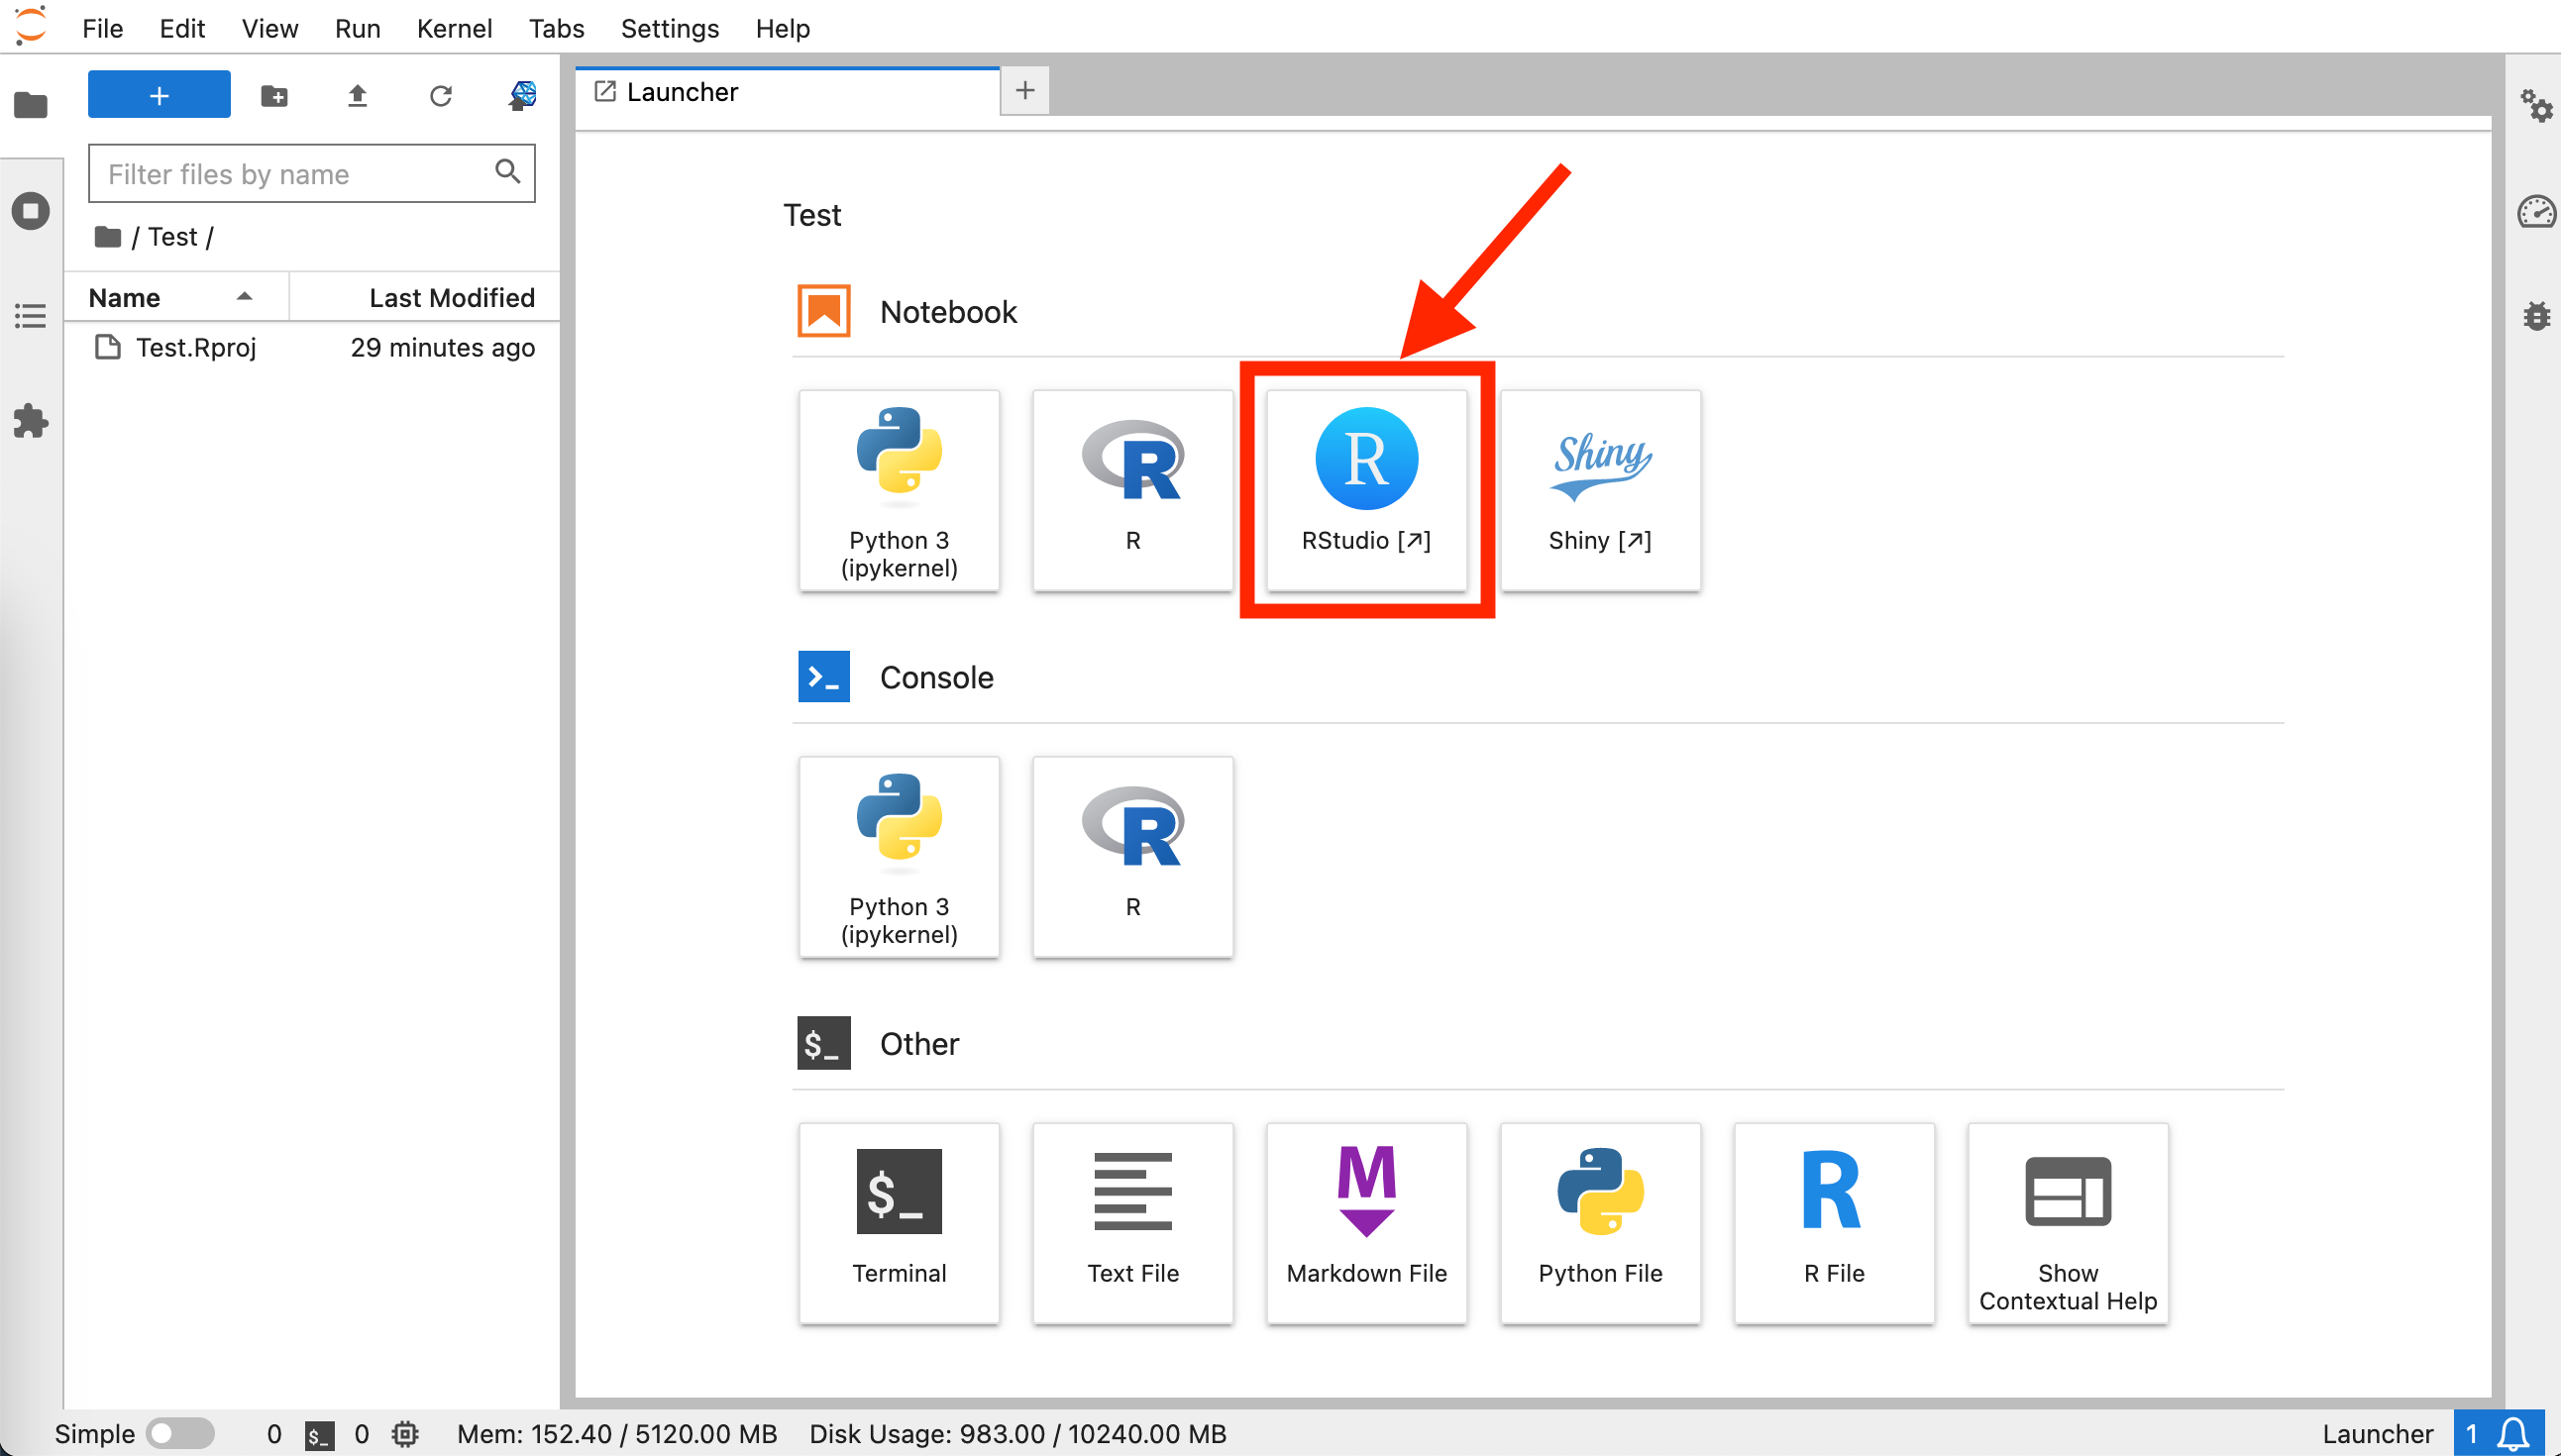The height and width of the screenshot is (1456, 2561).
Task: Click the Mem usage status text
Action: pos(617,1434)
